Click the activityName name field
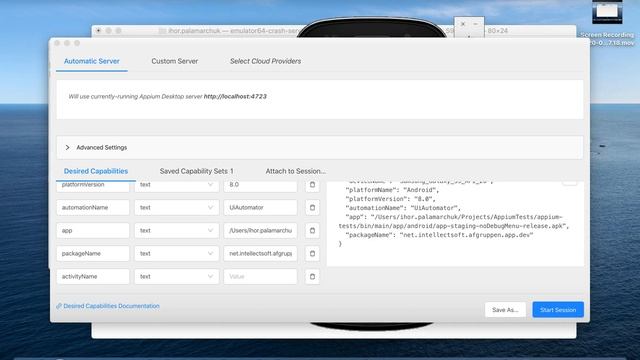 (93, 277)
